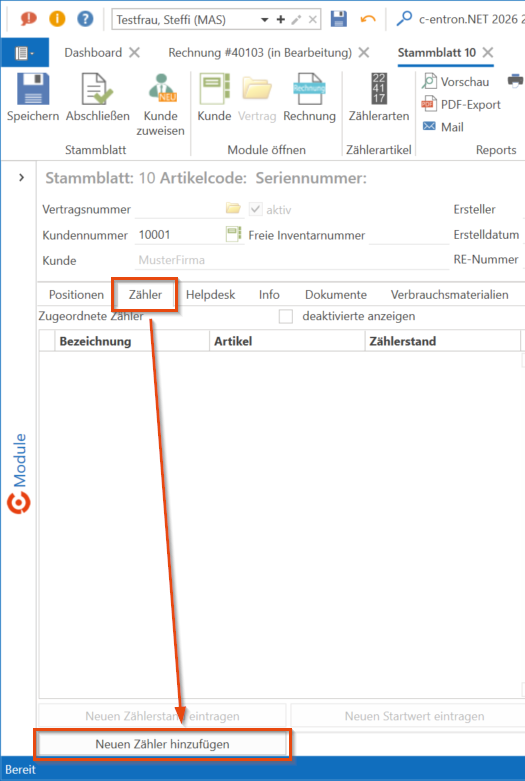Viewport: 525px width, 781px height.
Task: Close the Stammblatt 10 tab
Action: click(x=488, y=53)
